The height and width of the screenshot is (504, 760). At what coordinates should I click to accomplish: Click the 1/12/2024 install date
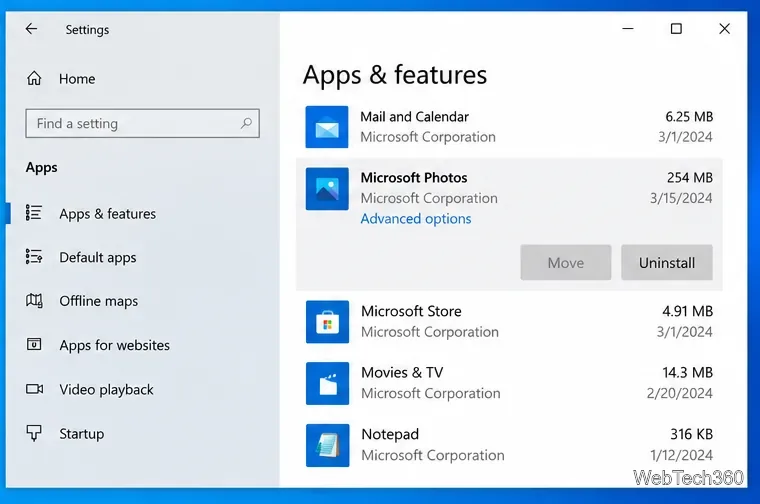click(681, 455)
